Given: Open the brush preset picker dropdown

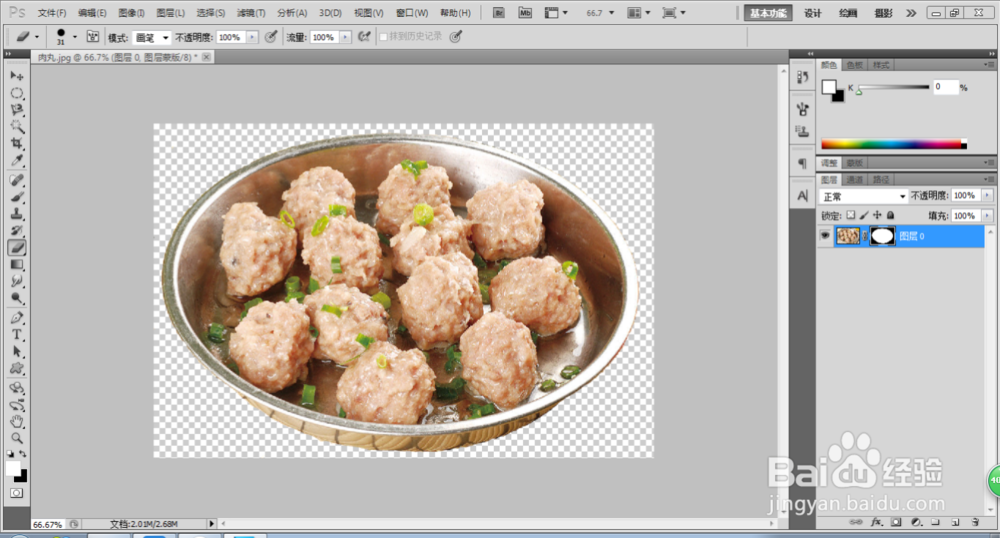Looking at the screenshot, I should click(x=75, y=37).
